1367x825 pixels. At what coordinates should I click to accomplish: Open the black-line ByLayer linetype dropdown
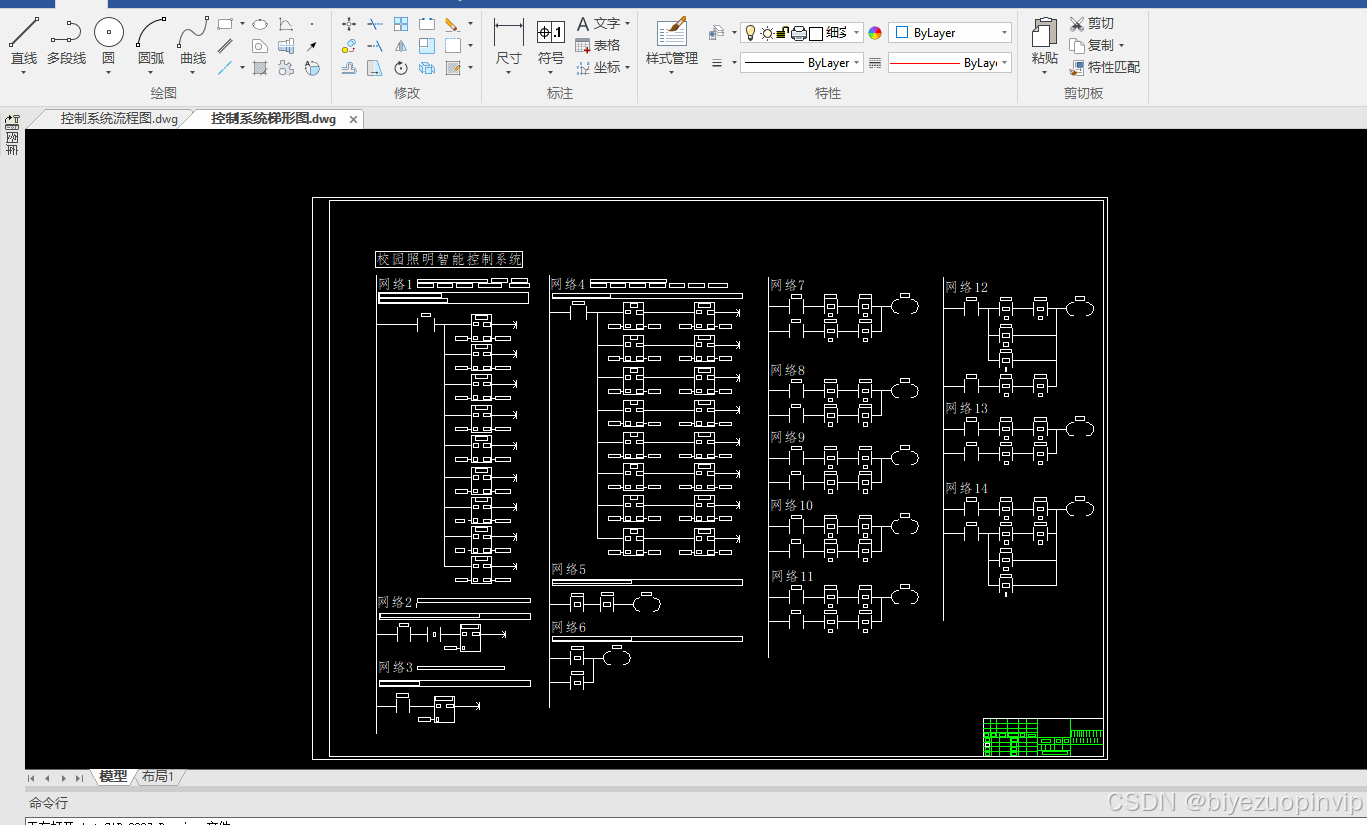pos(801,63)
